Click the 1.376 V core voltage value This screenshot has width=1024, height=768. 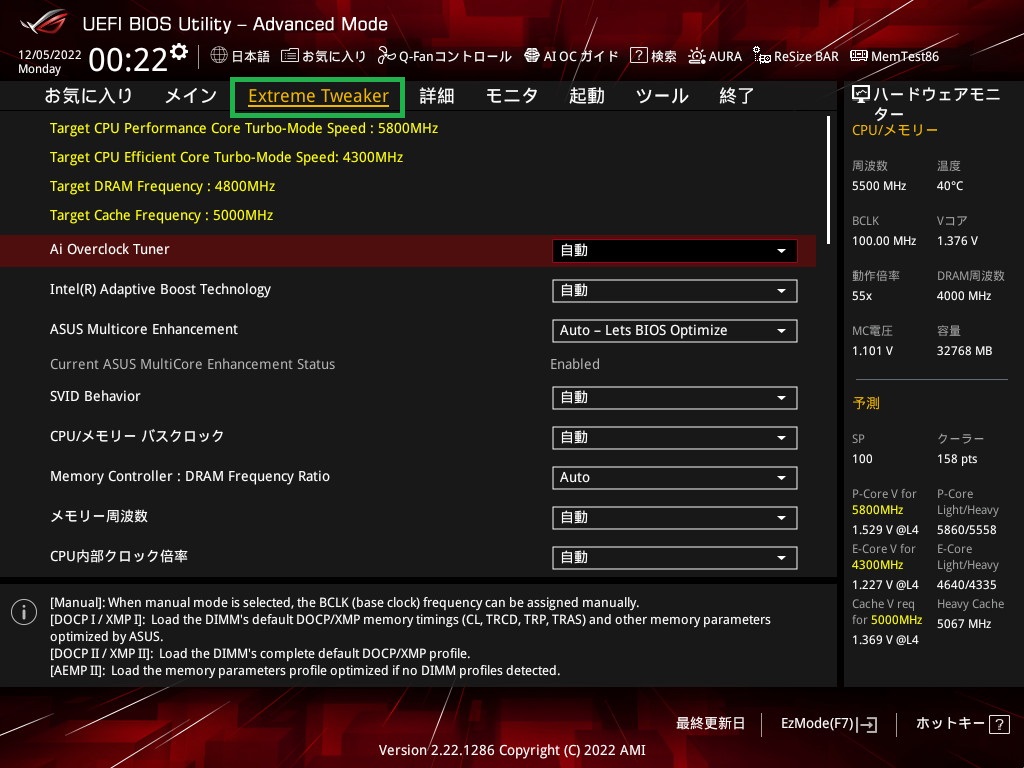coord(957,241)
